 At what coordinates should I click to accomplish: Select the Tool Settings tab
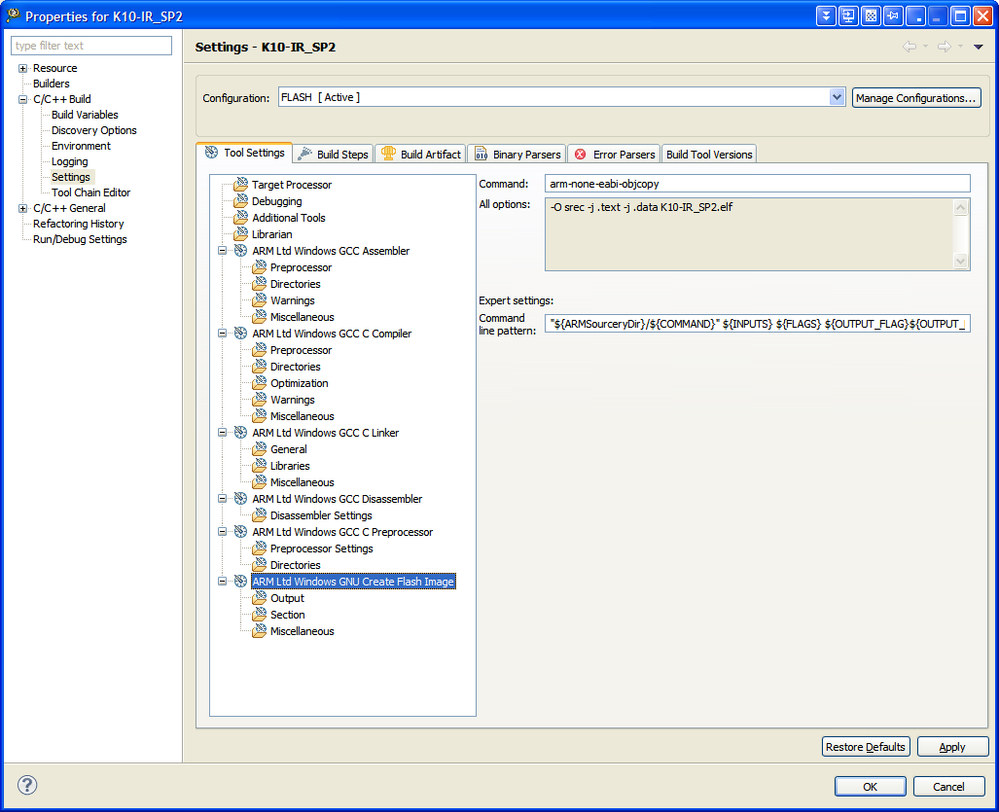tap(245, 153)
